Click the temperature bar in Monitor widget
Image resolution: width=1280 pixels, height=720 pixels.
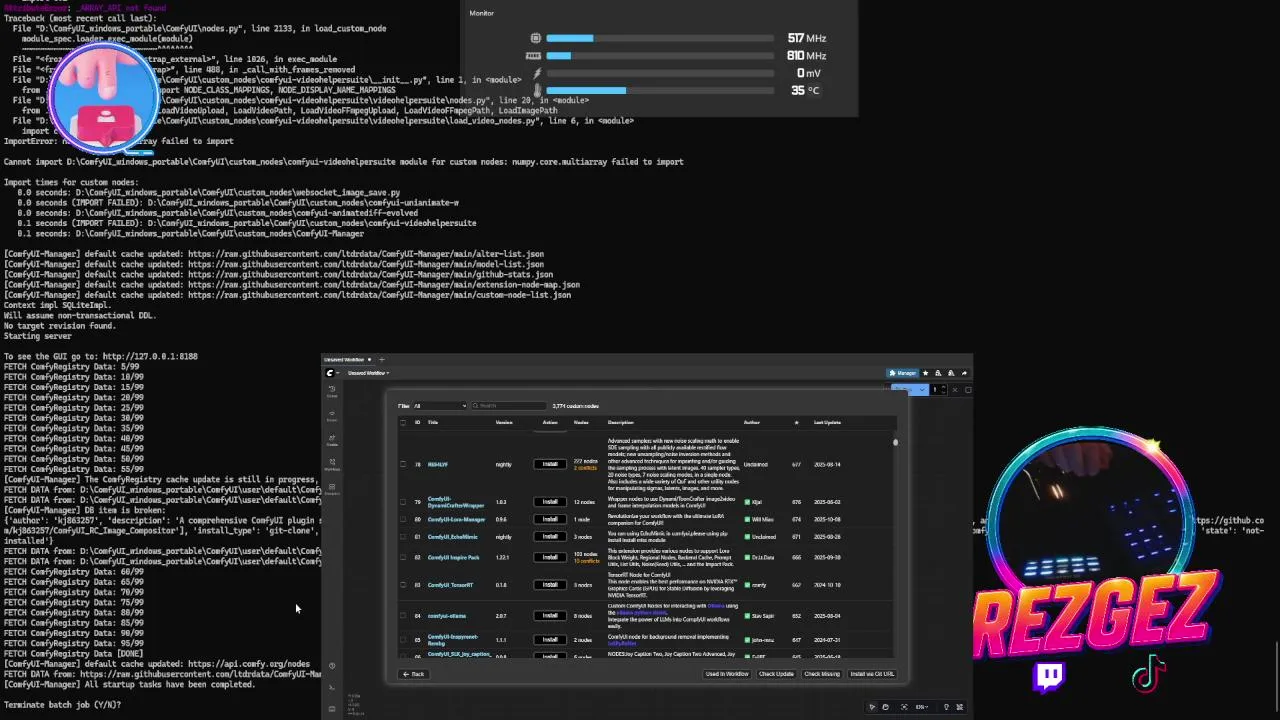pyautogui.click(x=660, y=90)
